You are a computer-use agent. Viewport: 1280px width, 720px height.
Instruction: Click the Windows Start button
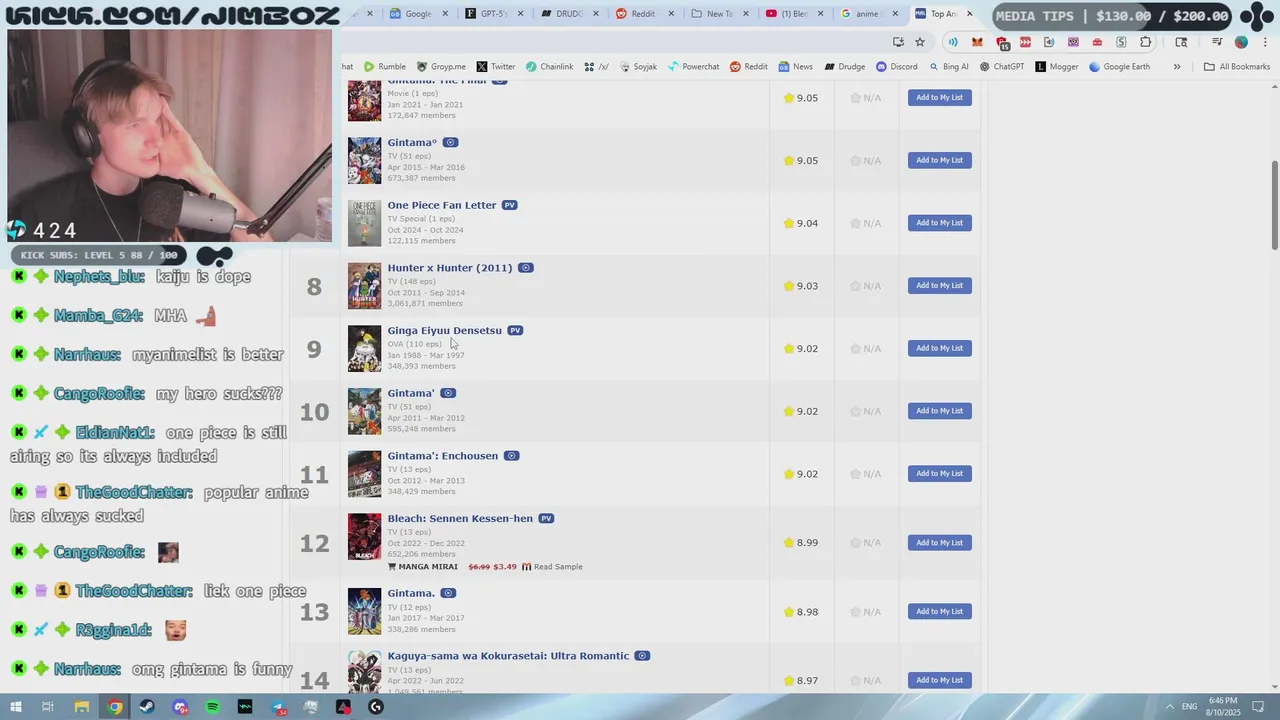point(16,707)
